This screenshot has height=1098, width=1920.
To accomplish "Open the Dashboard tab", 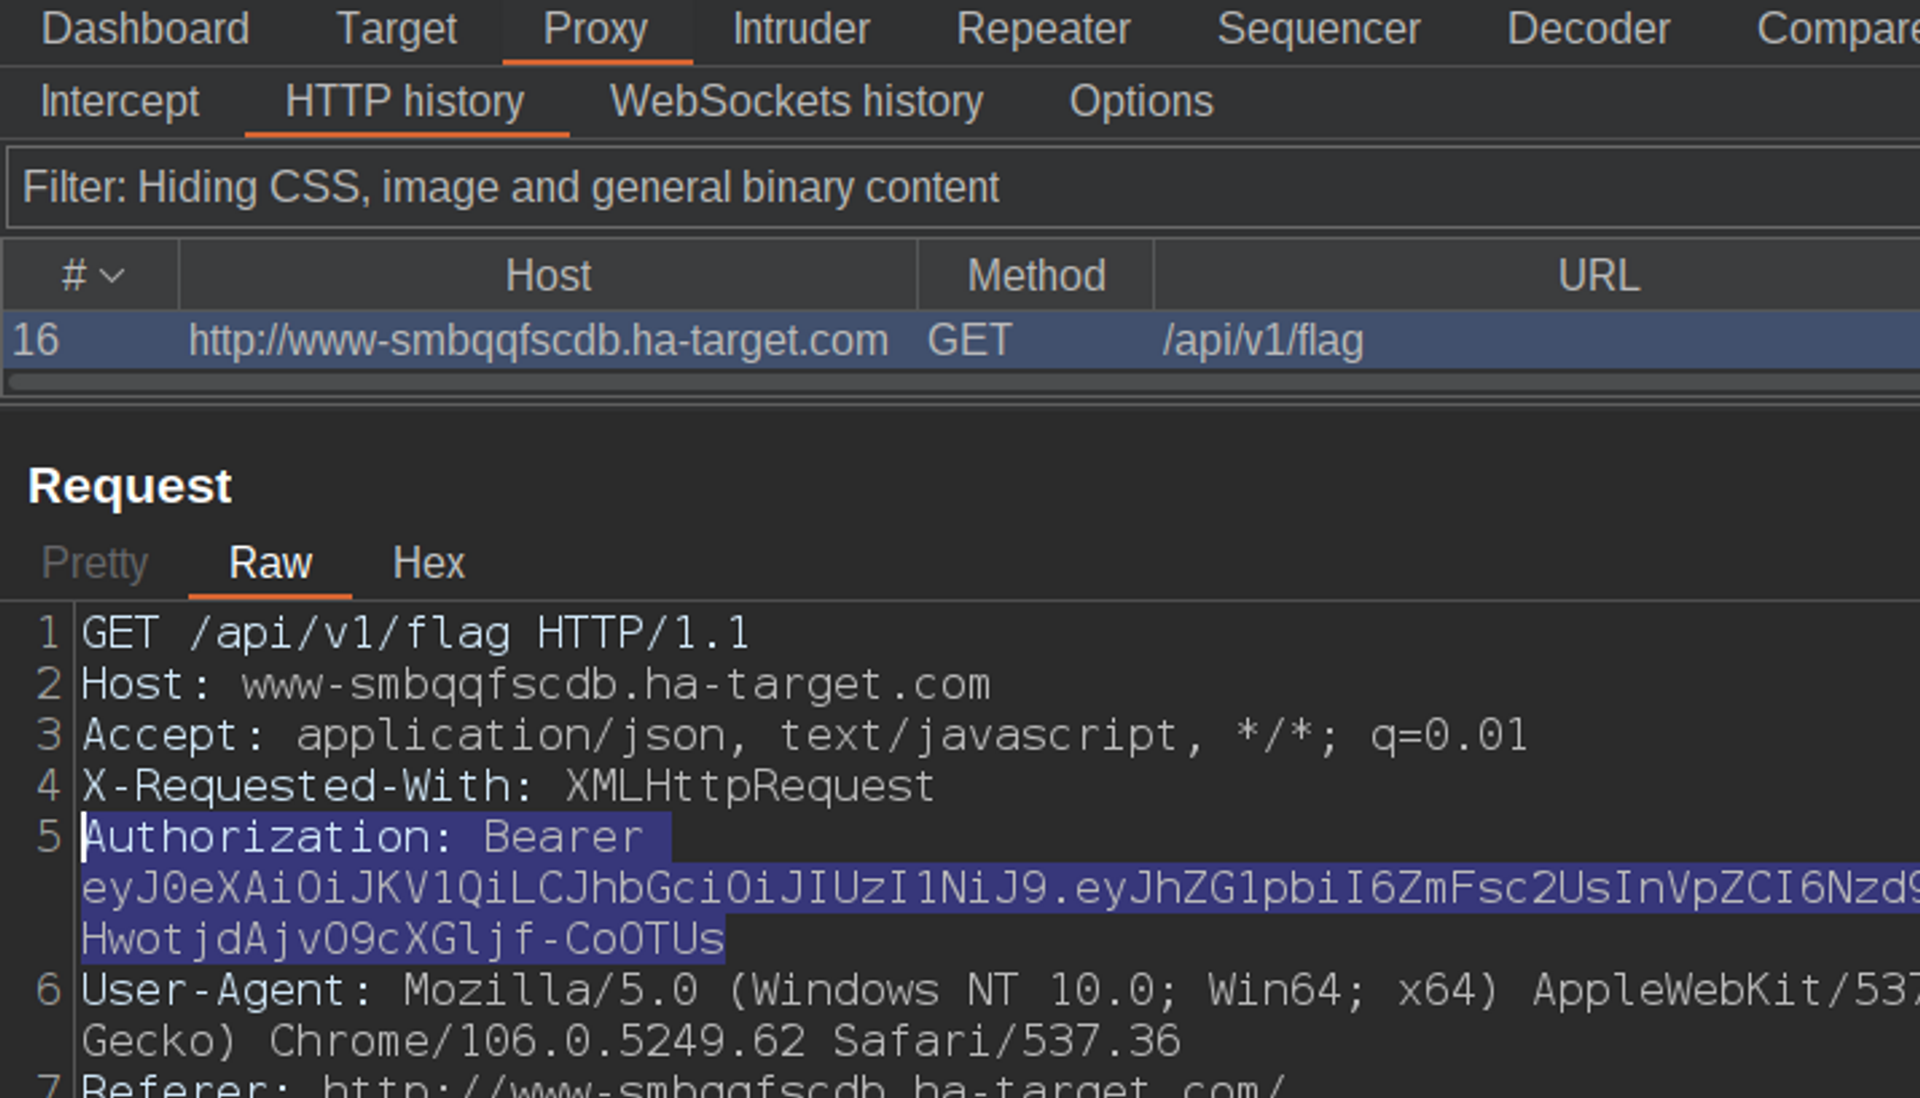I will [145, 29].
